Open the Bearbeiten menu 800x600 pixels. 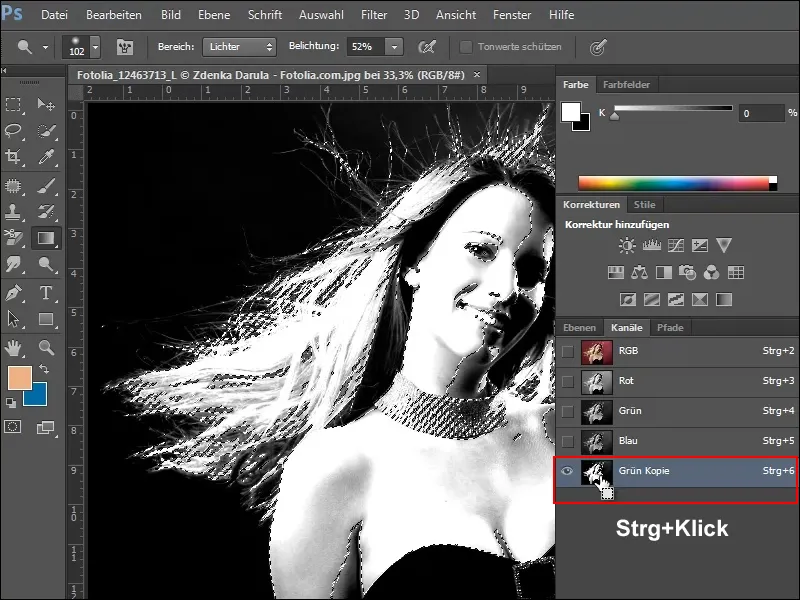tap(114, 15)
